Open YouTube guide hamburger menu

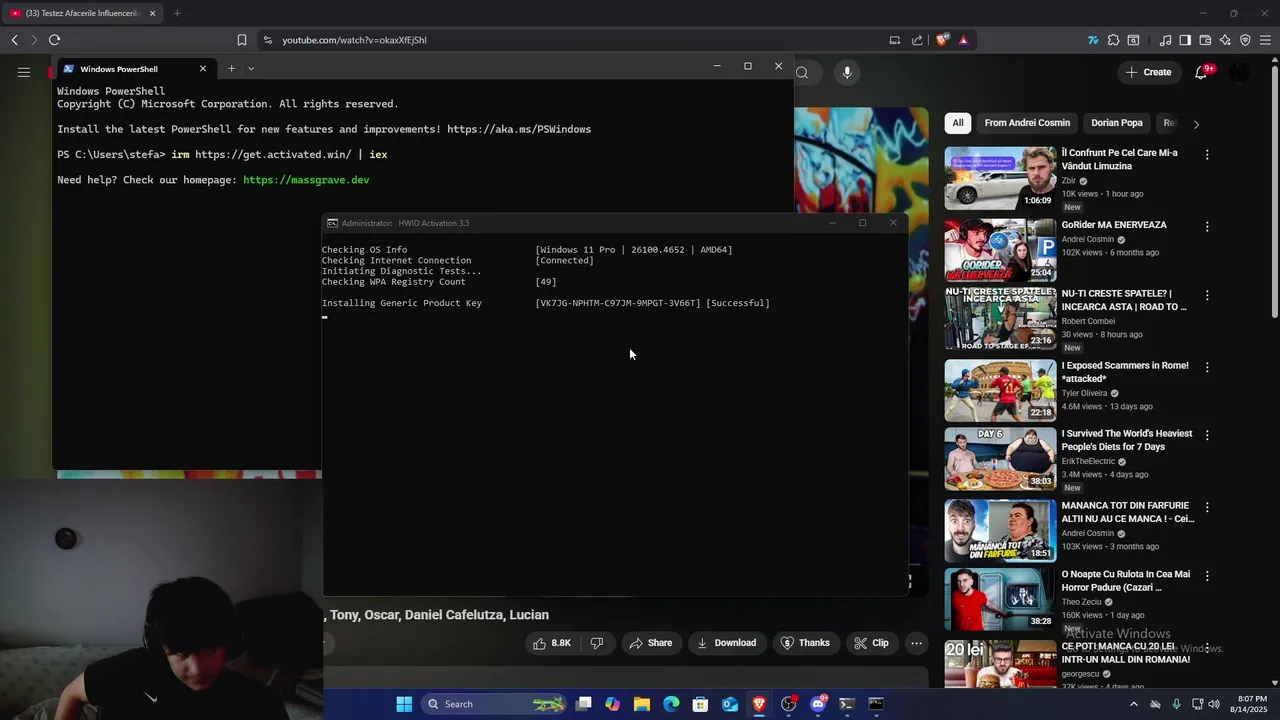[x=24, y=72]
